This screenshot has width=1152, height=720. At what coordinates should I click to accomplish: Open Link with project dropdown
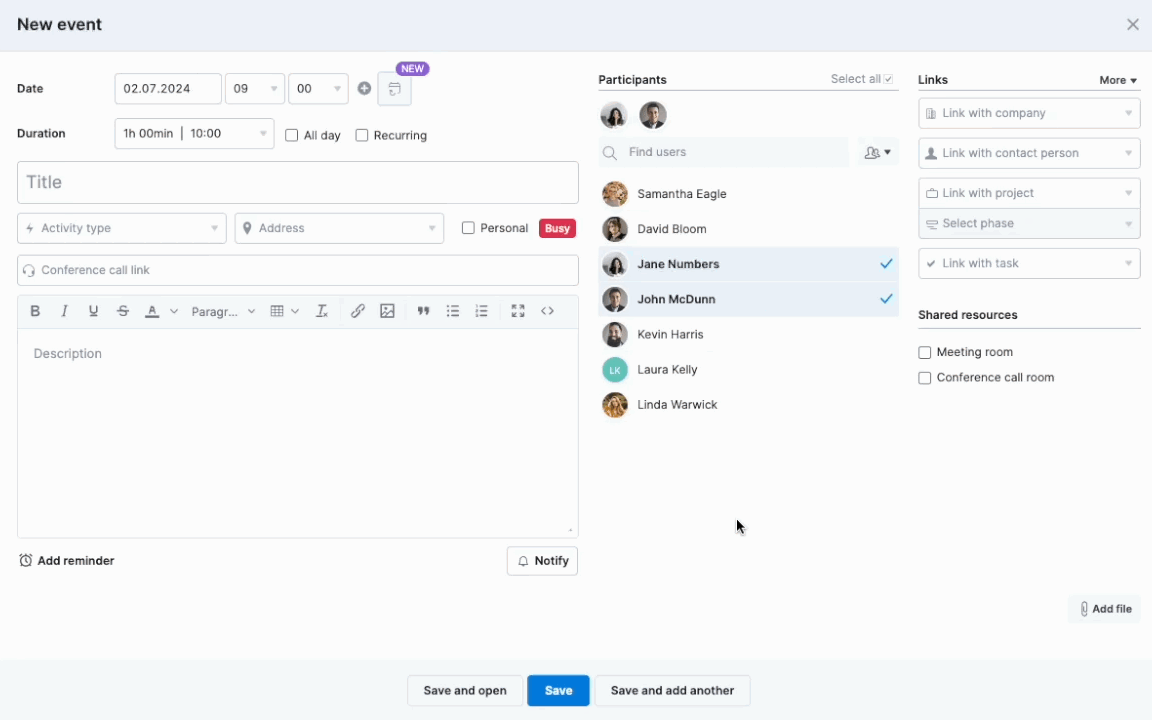(1029, 192)
